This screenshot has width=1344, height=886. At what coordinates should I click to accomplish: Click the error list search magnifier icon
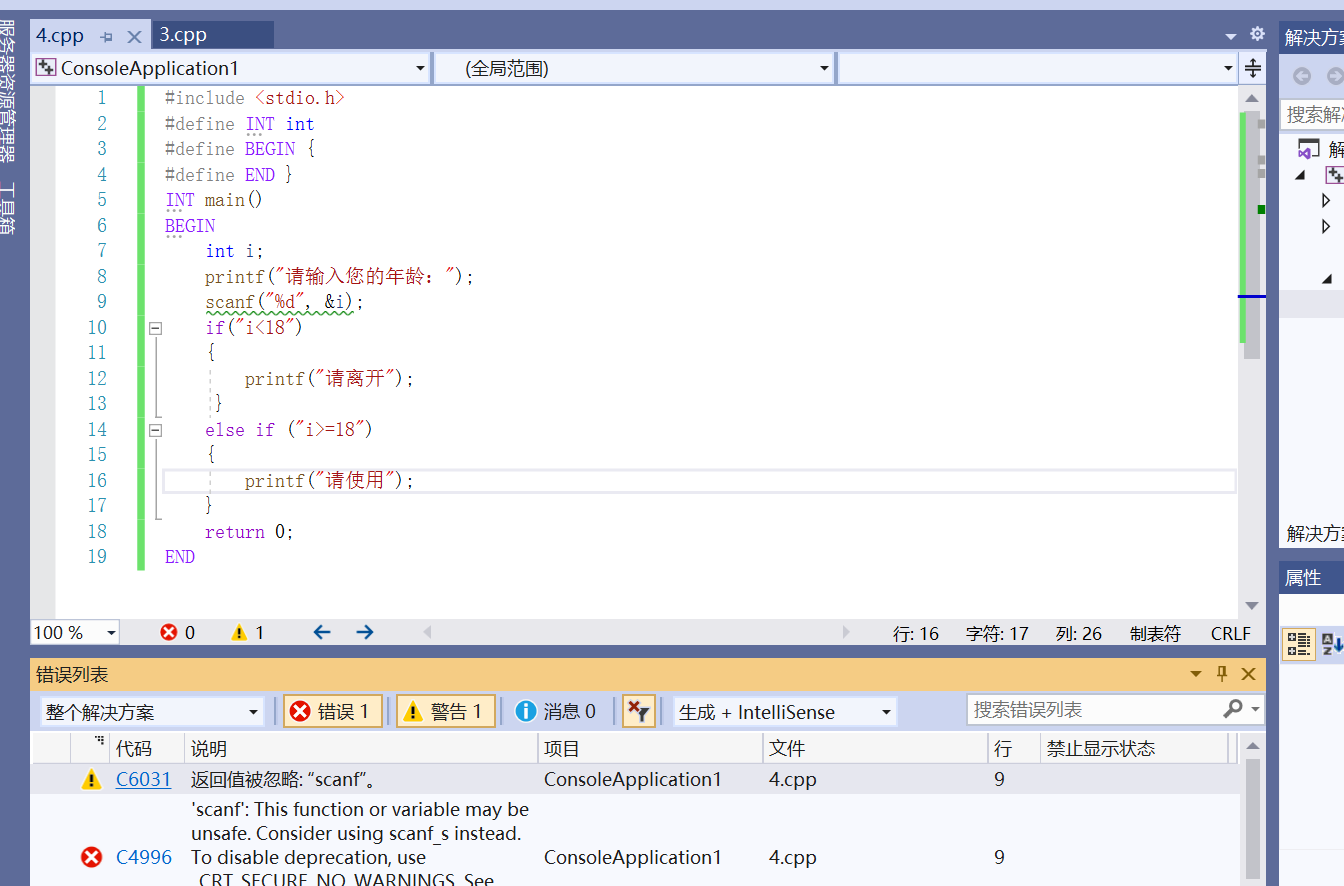click(1233, 709)
